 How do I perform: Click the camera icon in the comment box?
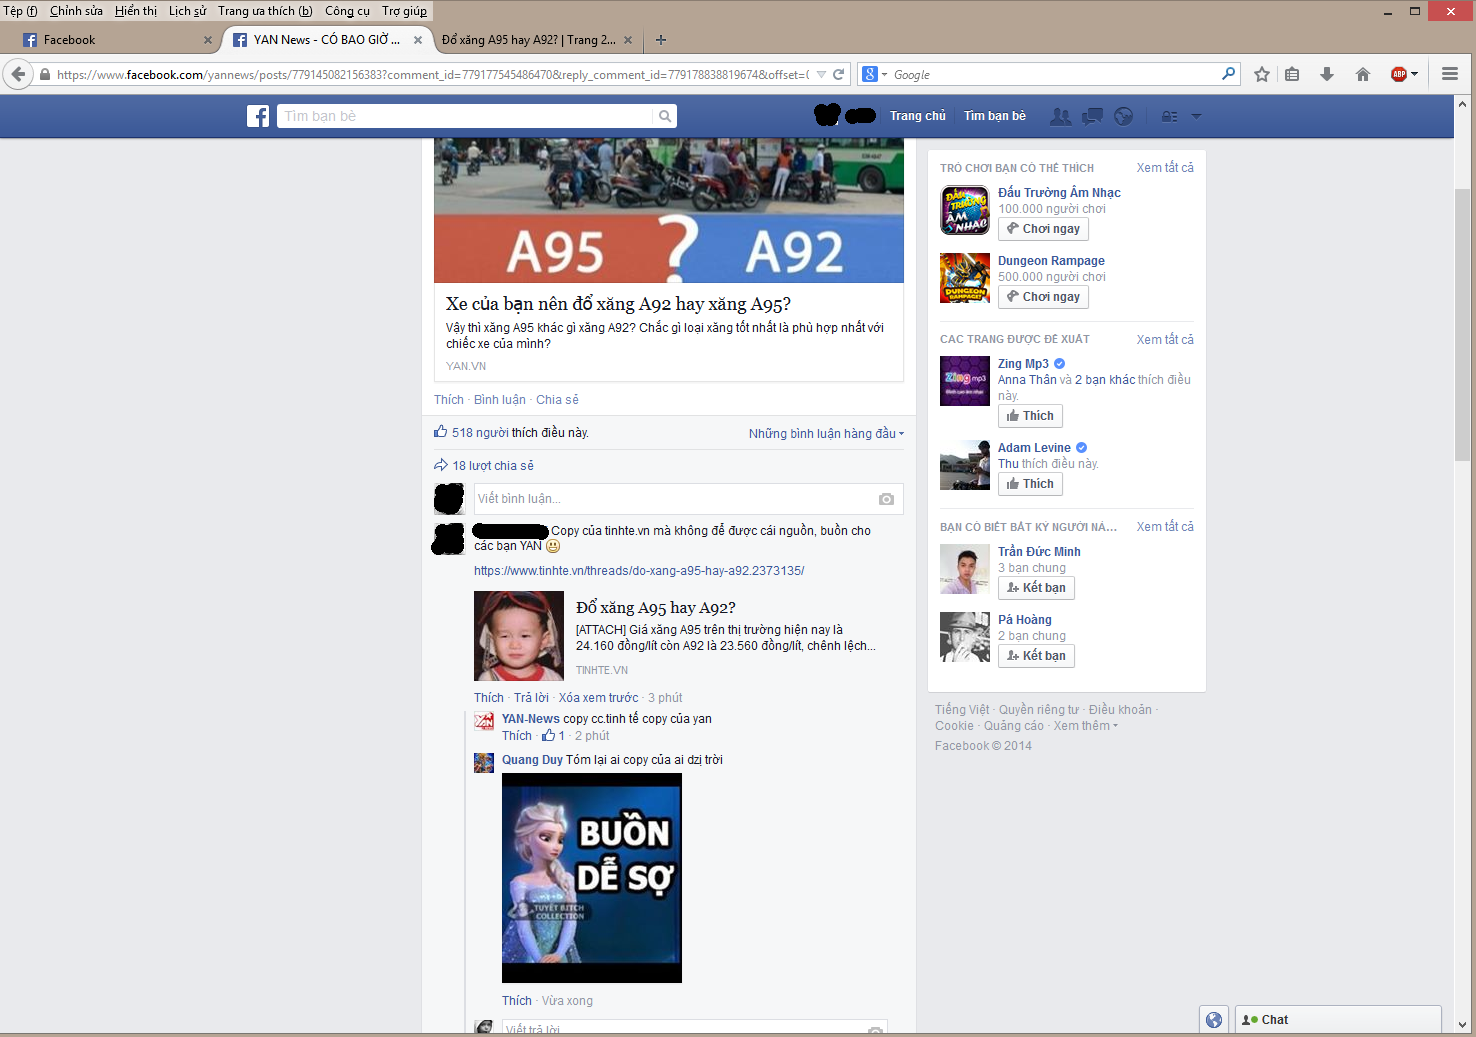[x=886, y=499]
